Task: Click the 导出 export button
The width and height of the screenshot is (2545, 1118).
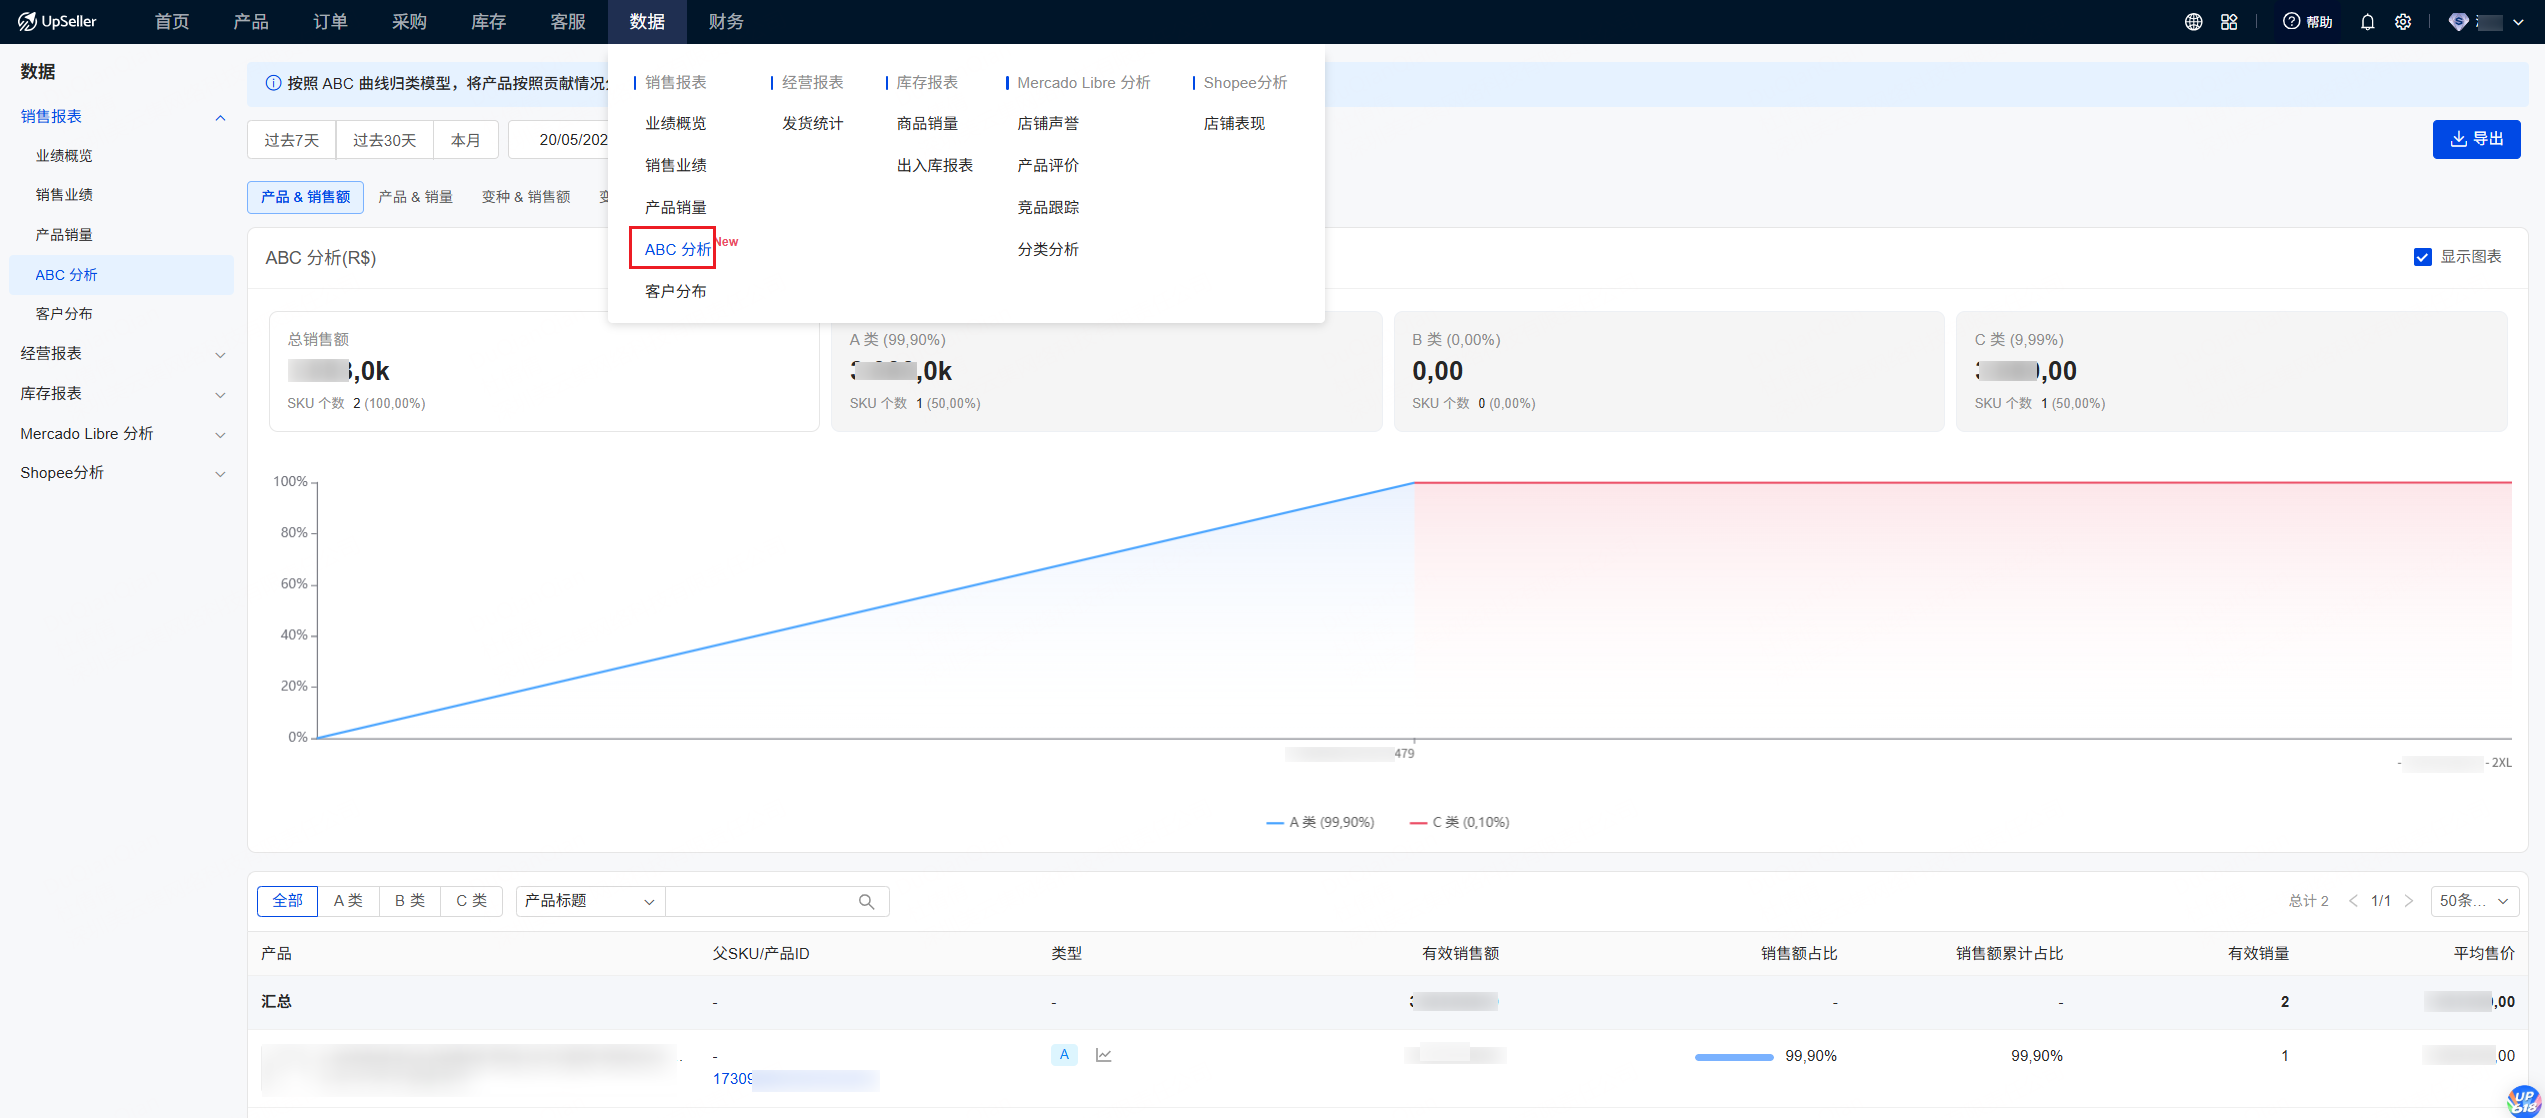Action: 2476,139
